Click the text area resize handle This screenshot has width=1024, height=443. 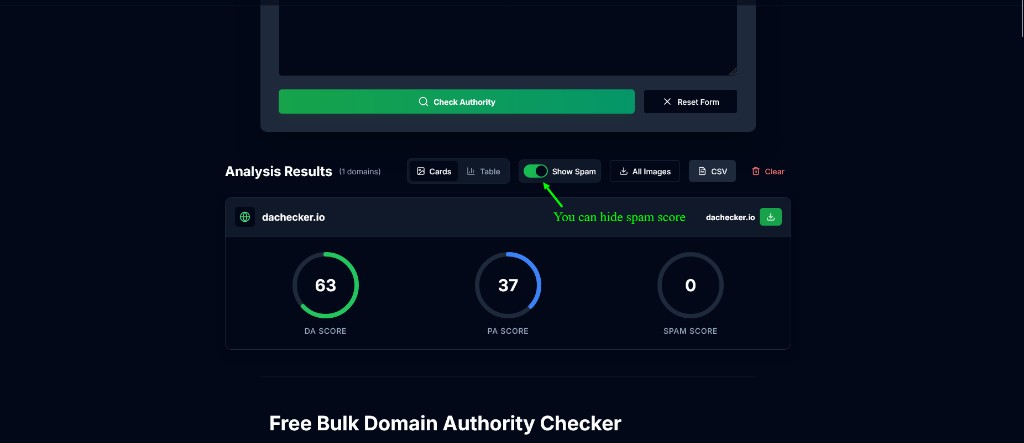tap(732, 71)
